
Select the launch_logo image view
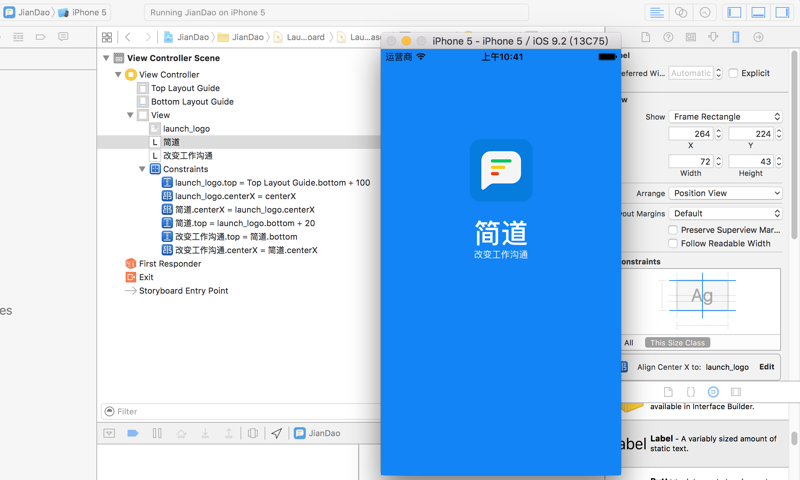(186, 129)
